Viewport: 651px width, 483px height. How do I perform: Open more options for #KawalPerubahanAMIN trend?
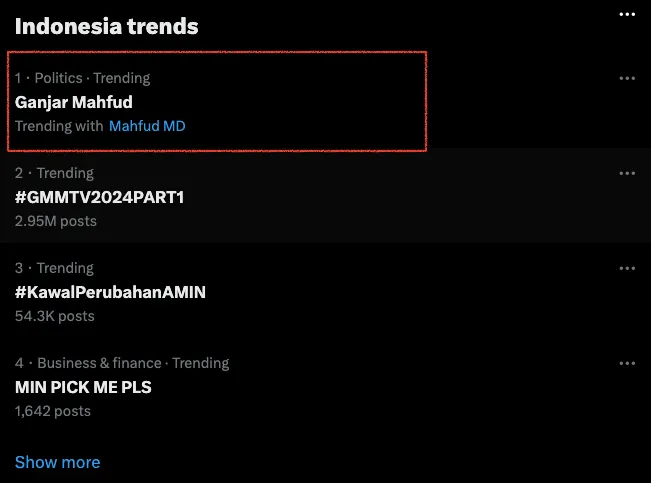627,268
